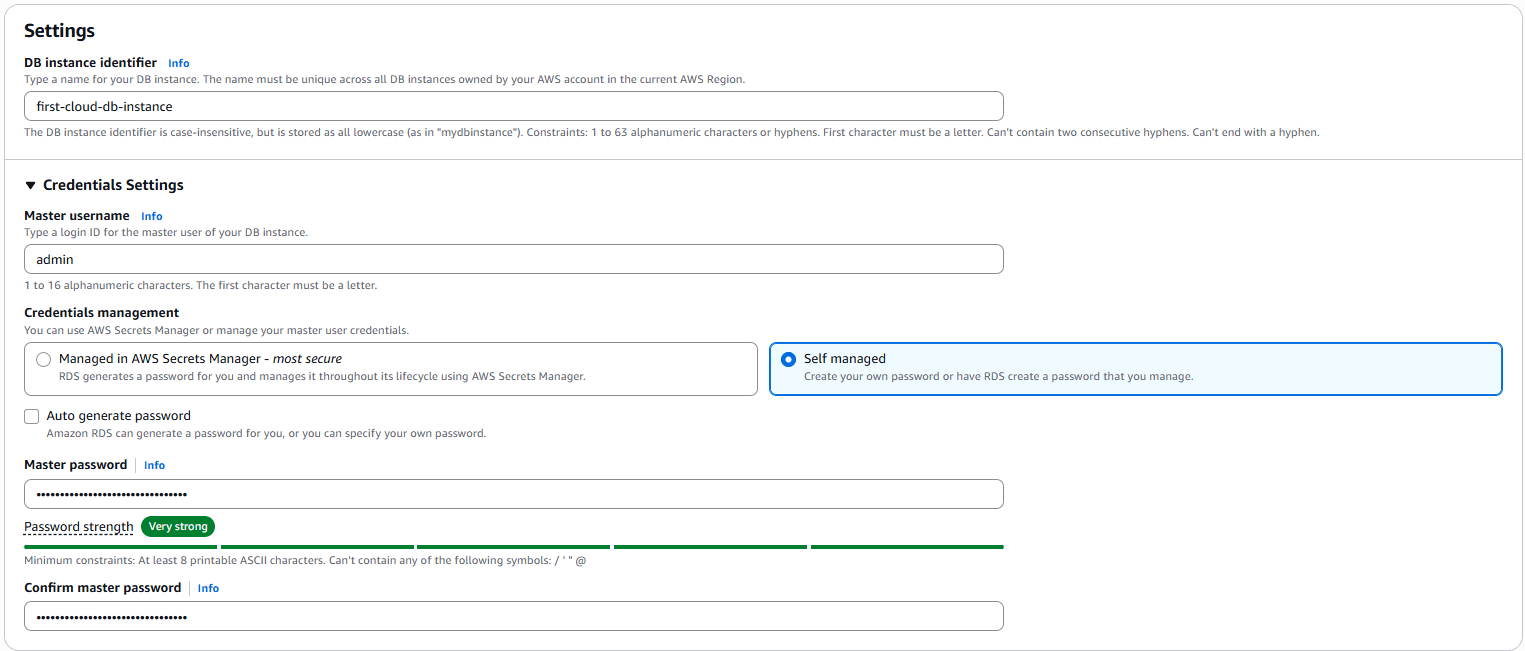
Task: Click the Settings section heading
Action: (x=60, y=31)
